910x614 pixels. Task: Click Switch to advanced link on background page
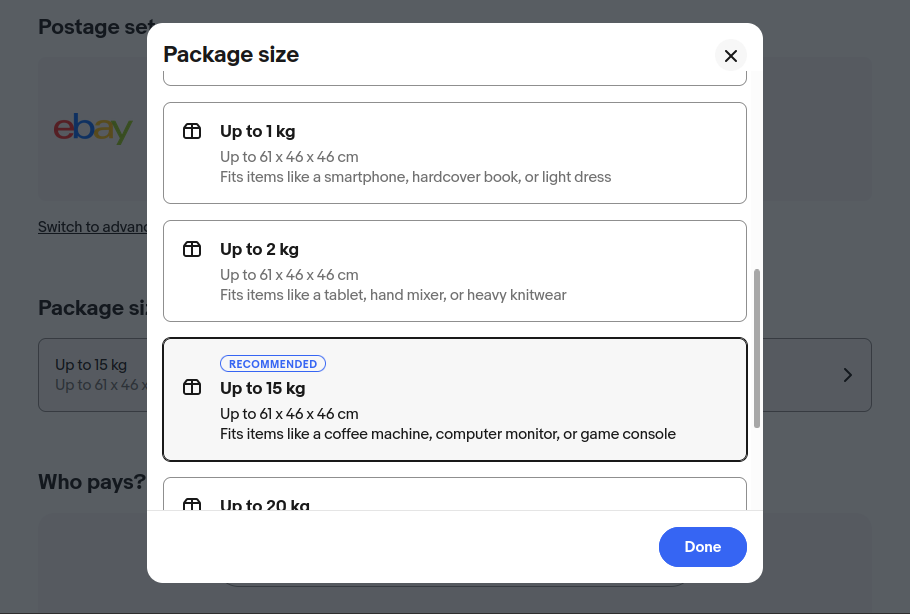(92, 227)
